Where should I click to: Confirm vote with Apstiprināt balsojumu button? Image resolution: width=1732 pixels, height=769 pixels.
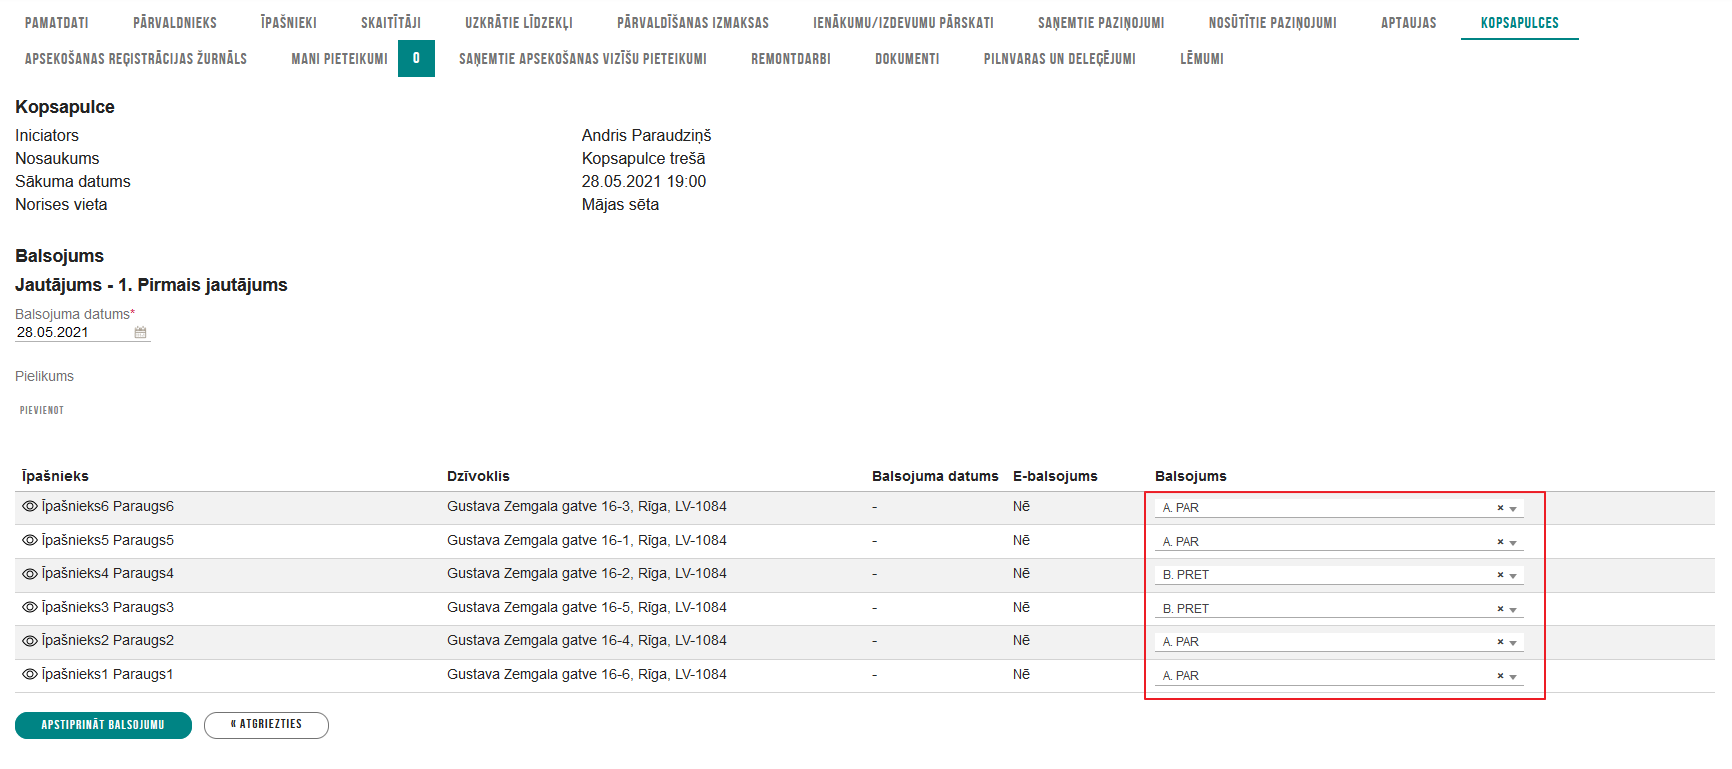103,725
